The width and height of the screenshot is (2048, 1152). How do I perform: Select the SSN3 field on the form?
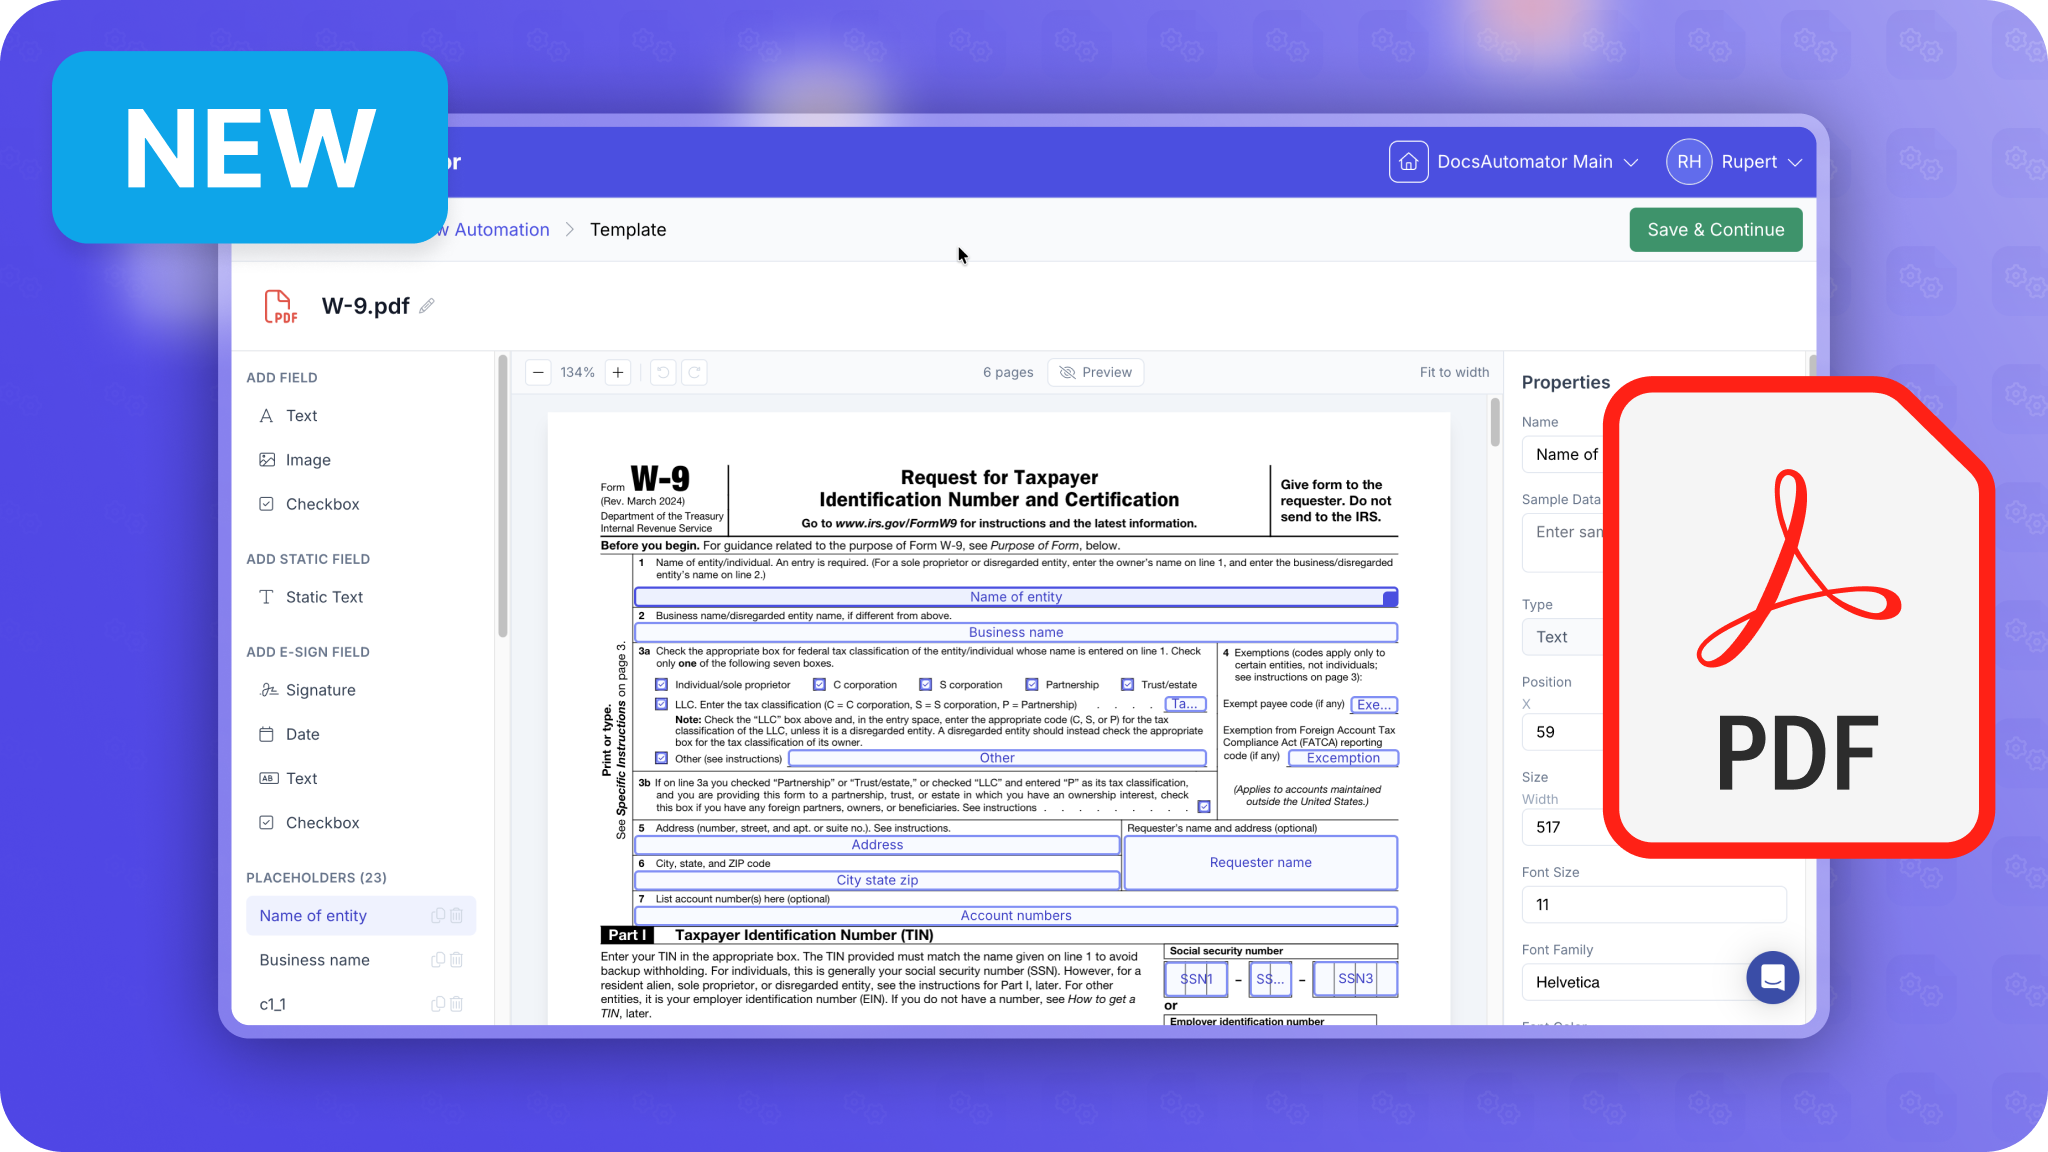click(x=1355, y=979)
